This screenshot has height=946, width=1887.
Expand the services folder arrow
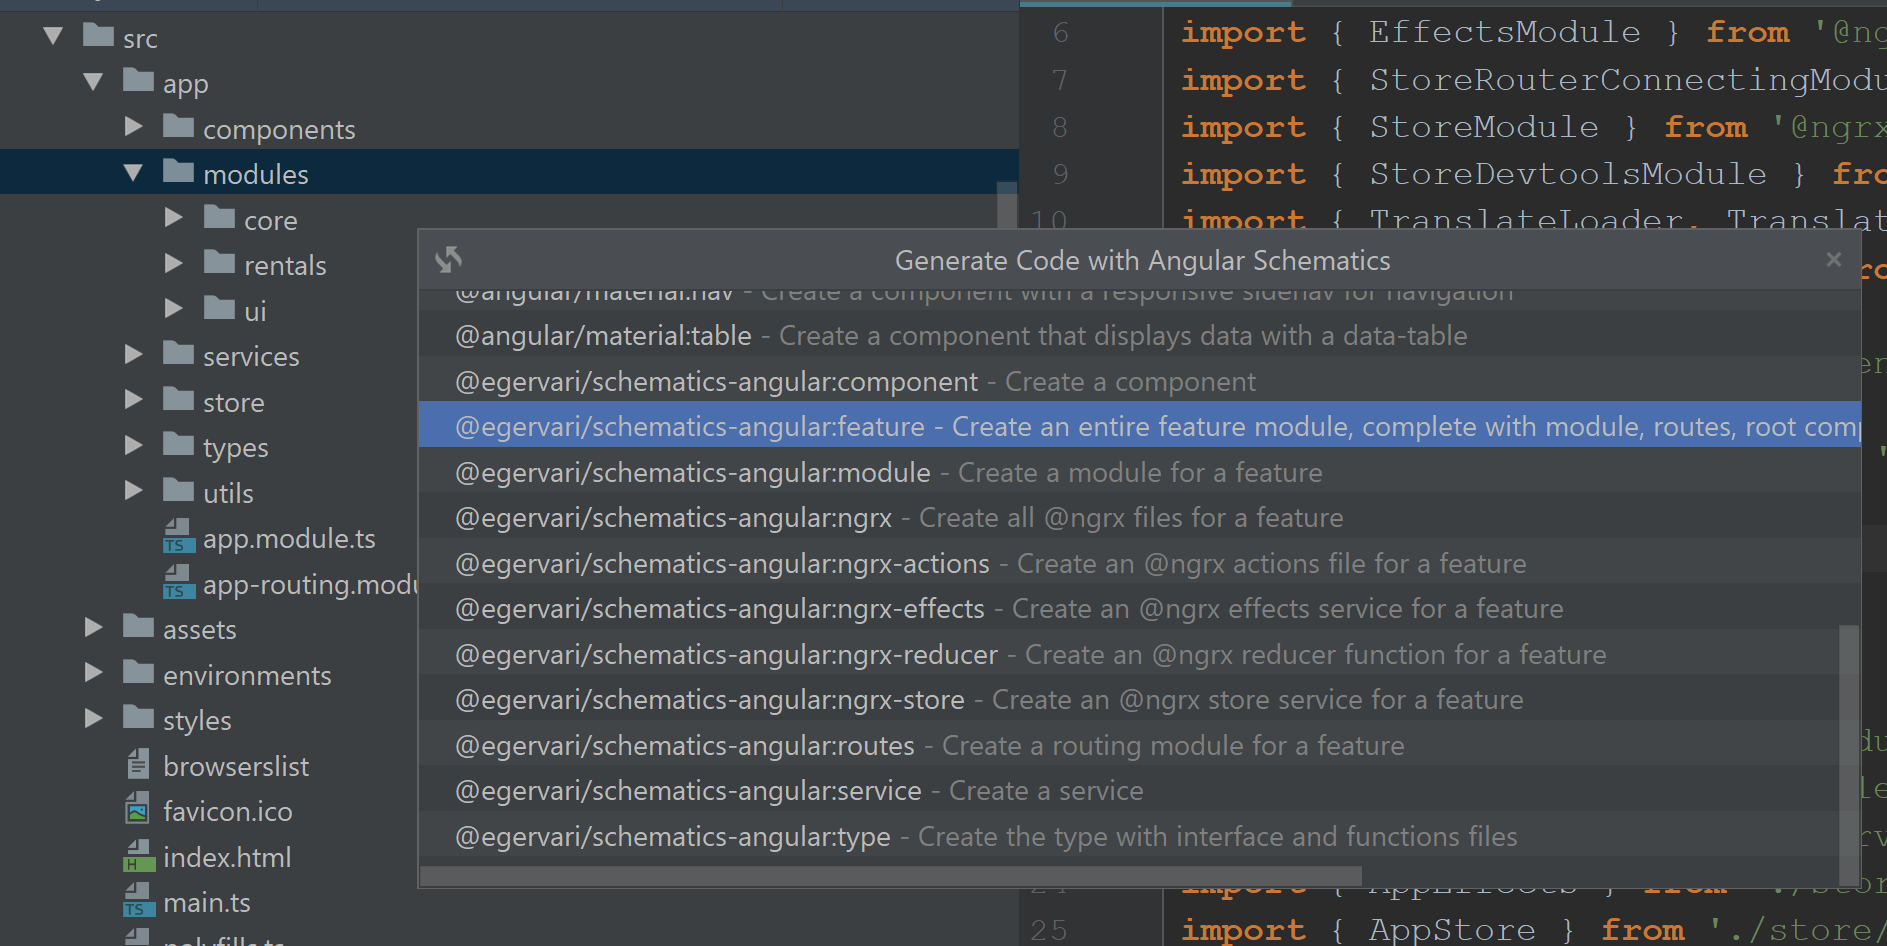134,354
